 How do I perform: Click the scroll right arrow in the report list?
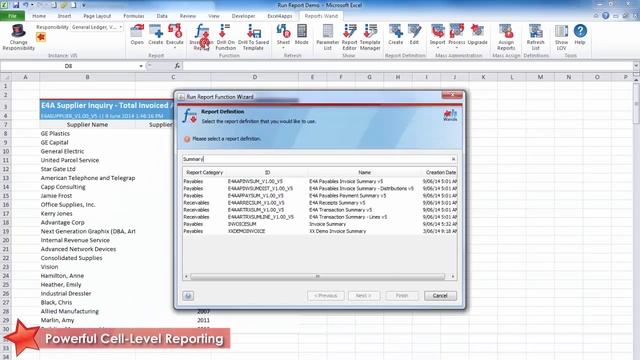(x=453, y=276)
